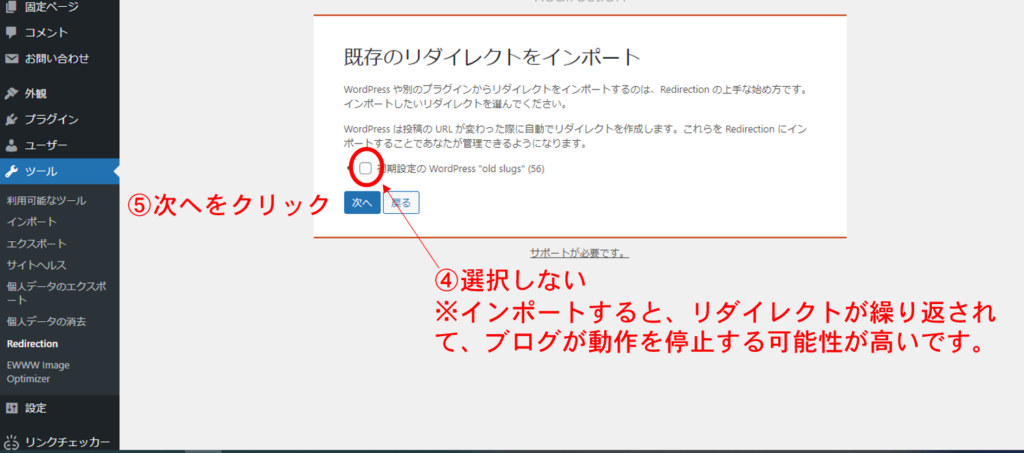Click the プラグイン plug icon
This screenshot has height=453, width=1024.
pos(11,119)
